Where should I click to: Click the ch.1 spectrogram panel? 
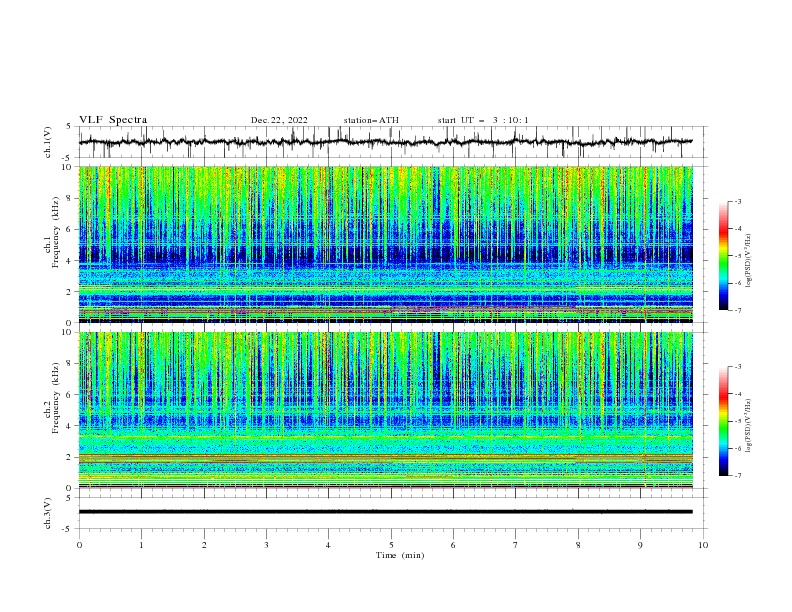tap(385, 244)
